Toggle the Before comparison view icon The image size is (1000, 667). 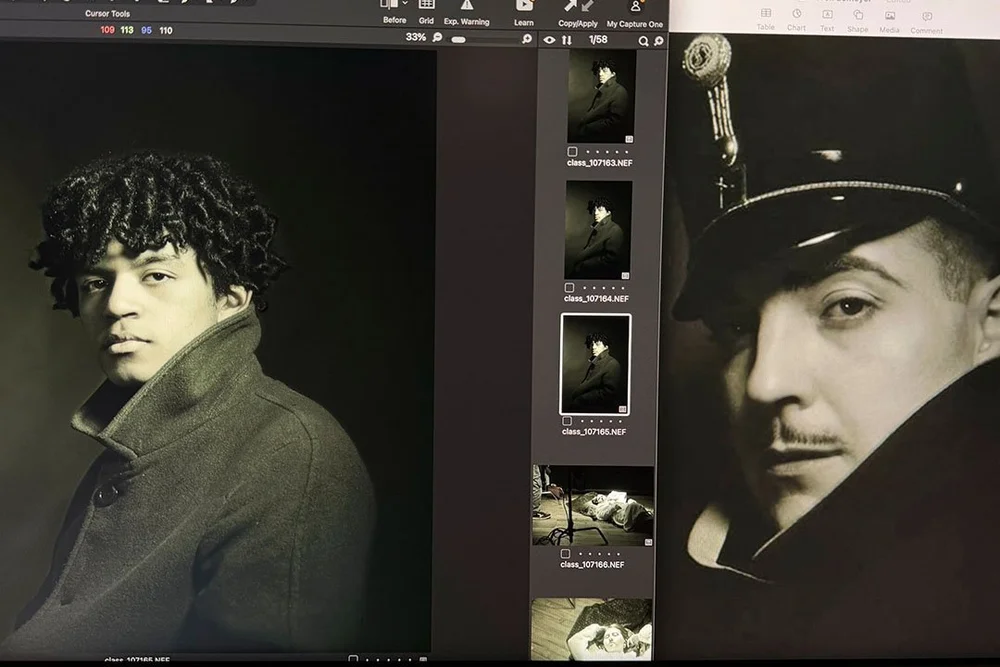[x=389, y=5]
